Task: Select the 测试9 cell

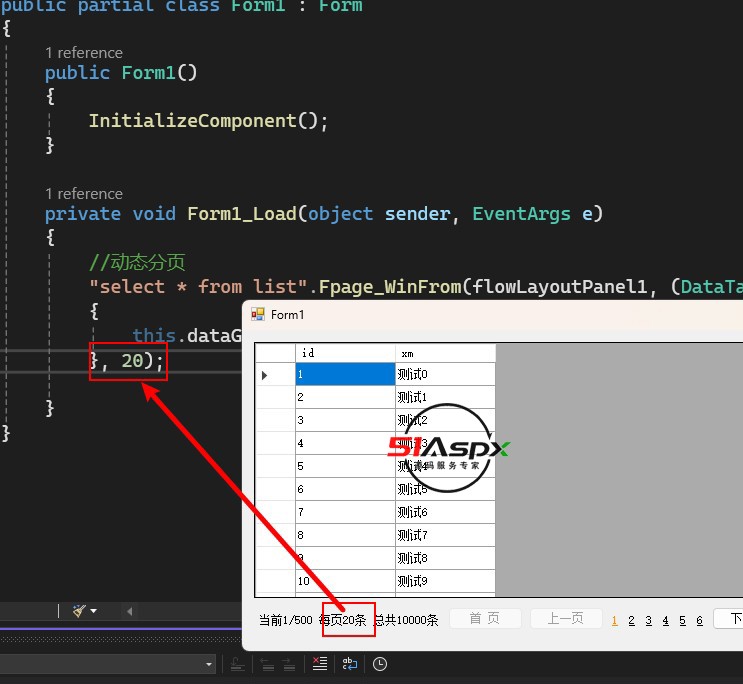Action: pyautogui.click(x=445, y=581)
